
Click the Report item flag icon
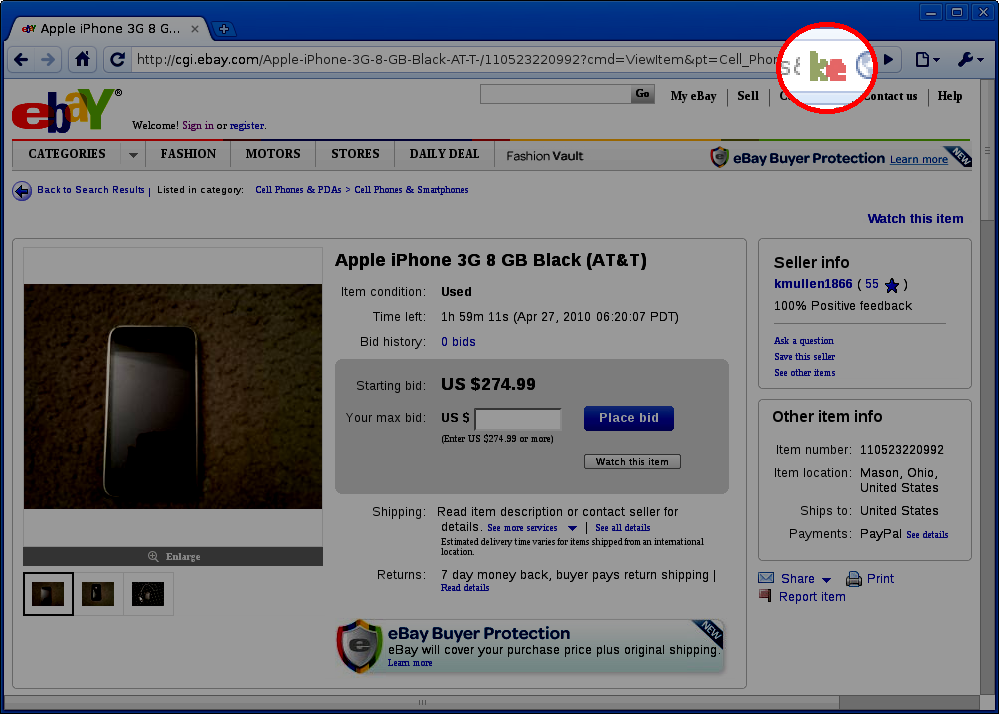tap(765, 596)
